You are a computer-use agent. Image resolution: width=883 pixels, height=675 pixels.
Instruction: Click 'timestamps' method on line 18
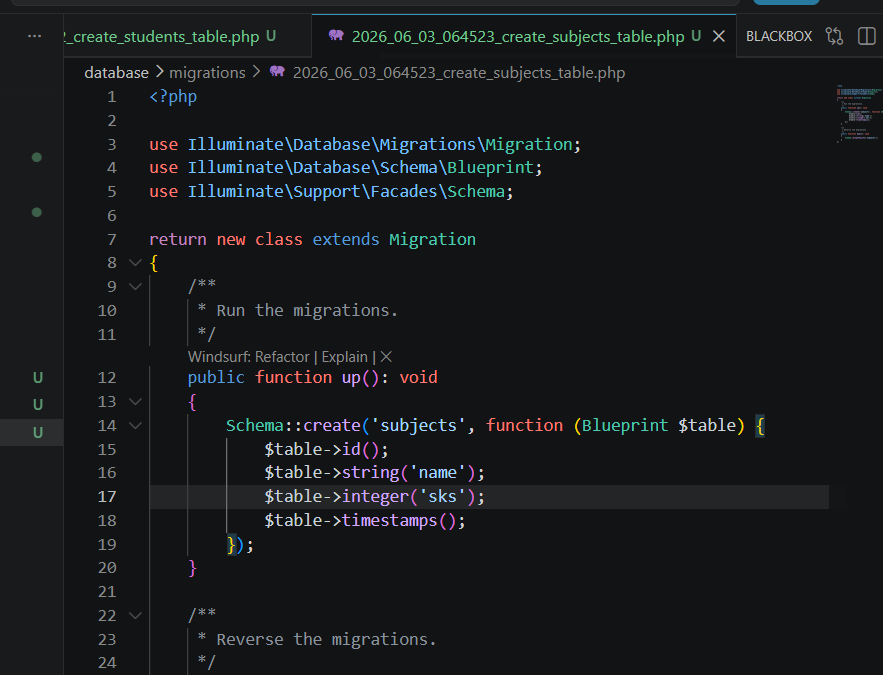[x=390, y=521]
